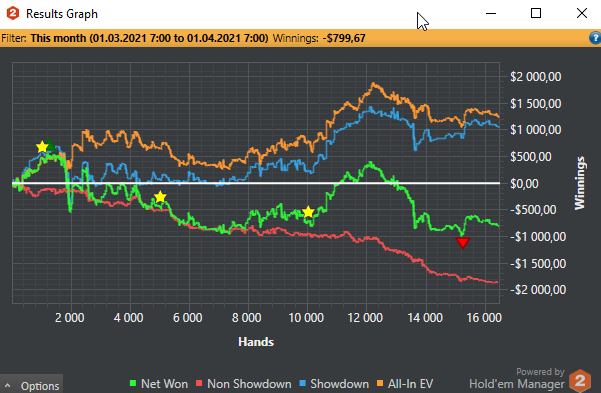601x393 pixels.
Task: Click the filter text 'This month (01.03.2021...'
Action: [149, 38]
